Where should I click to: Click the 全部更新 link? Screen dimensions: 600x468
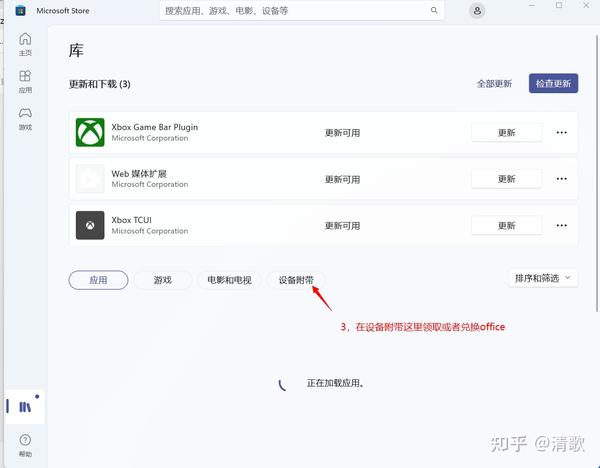[494, 84]
